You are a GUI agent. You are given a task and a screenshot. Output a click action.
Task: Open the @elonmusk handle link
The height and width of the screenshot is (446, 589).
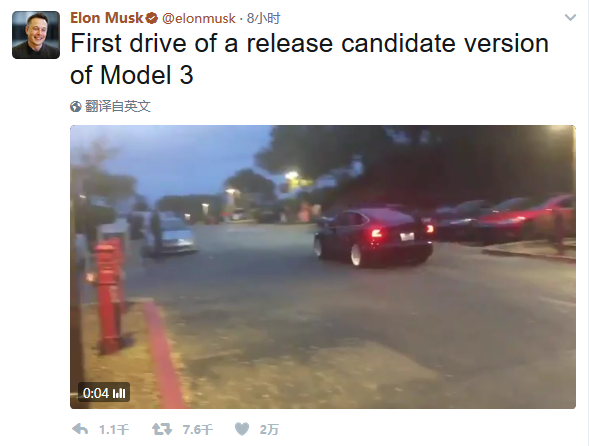(x=199, y=18)
